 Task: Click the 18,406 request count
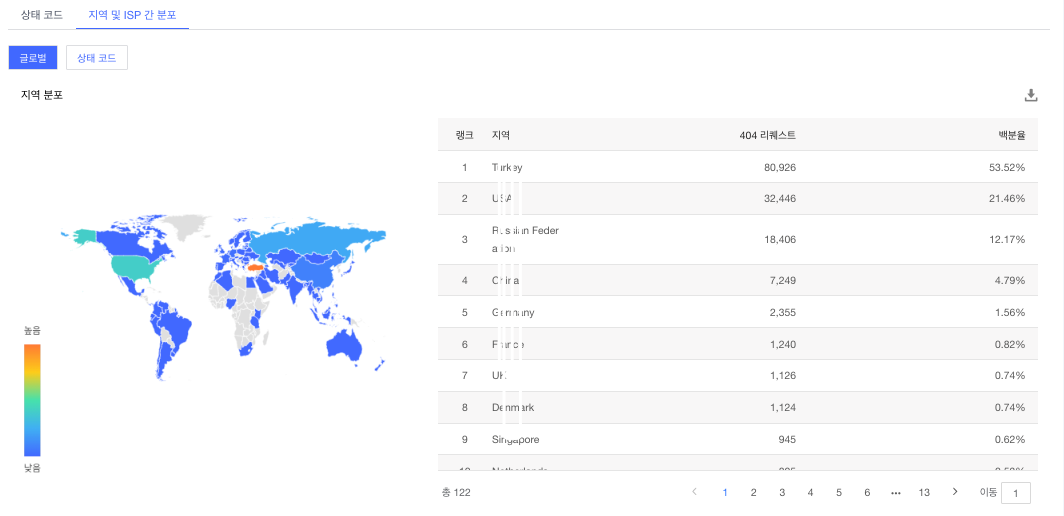[780, 240]
